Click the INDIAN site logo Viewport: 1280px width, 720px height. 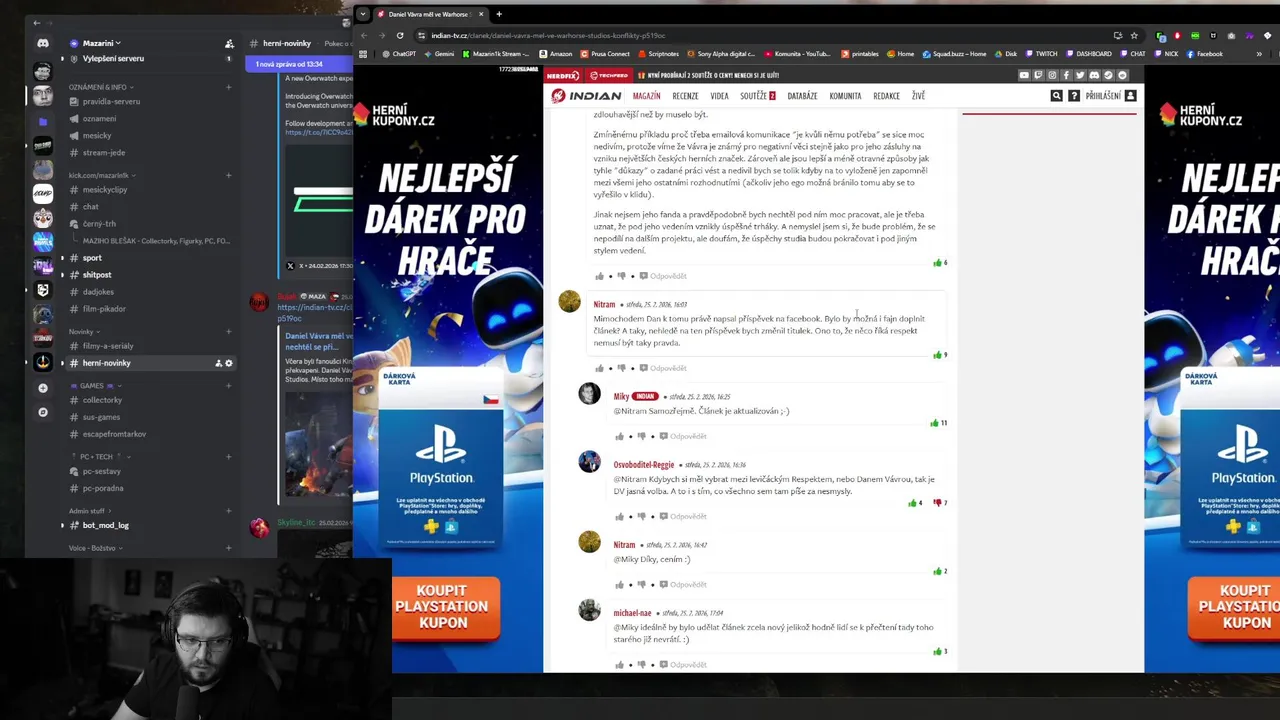click(587, 96)
